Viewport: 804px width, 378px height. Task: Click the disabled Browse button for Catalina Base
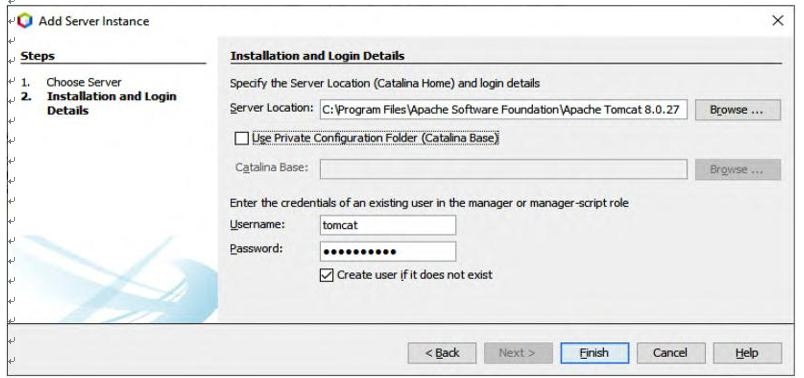tap(737, 169)
